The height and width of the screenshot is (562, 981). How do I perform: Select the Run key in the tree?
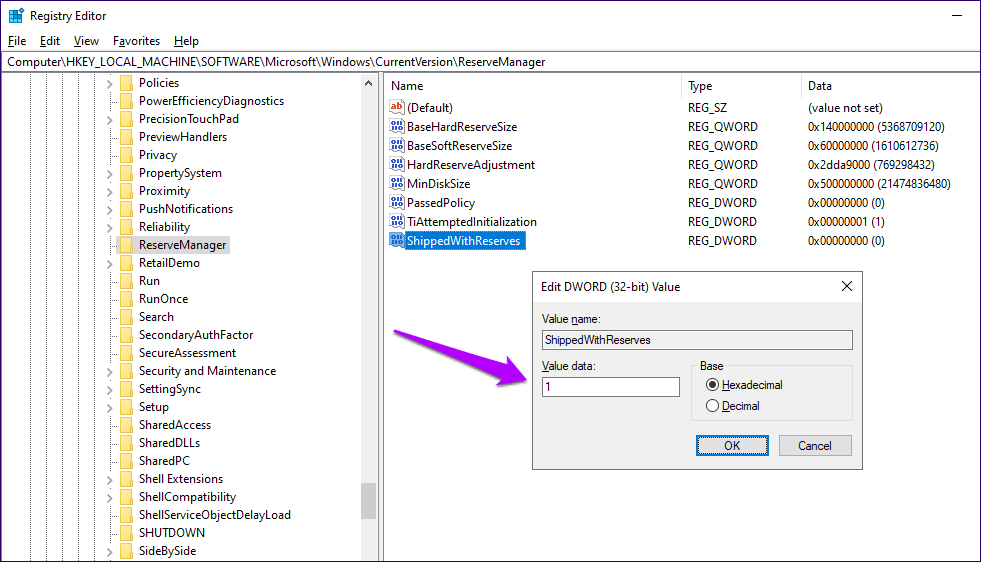point(149,280)
